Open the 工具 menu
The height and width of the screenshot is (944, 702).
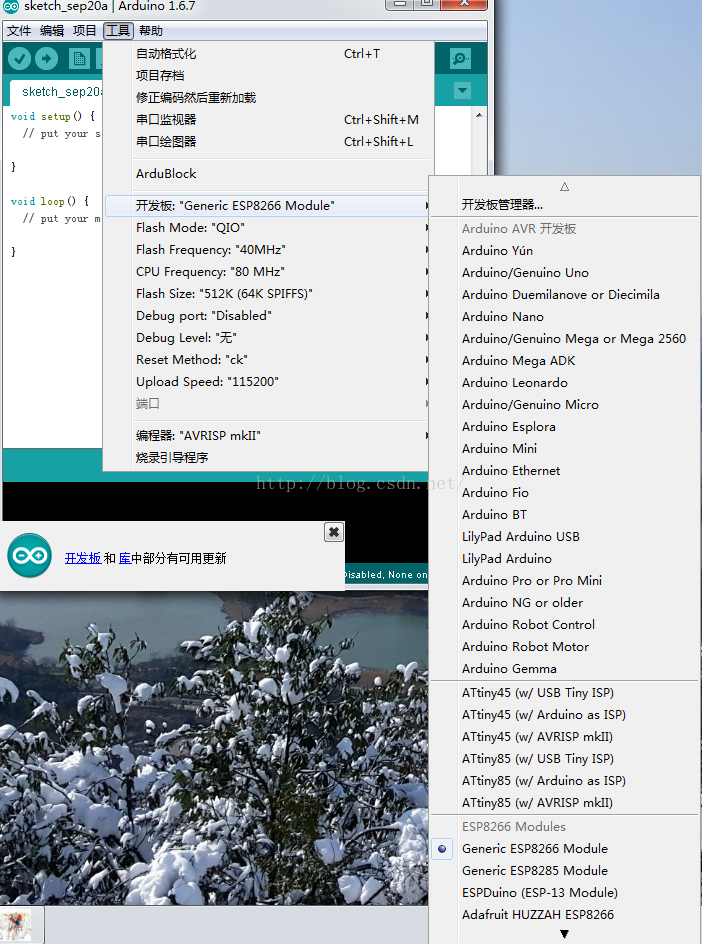[x=118, y=31]
